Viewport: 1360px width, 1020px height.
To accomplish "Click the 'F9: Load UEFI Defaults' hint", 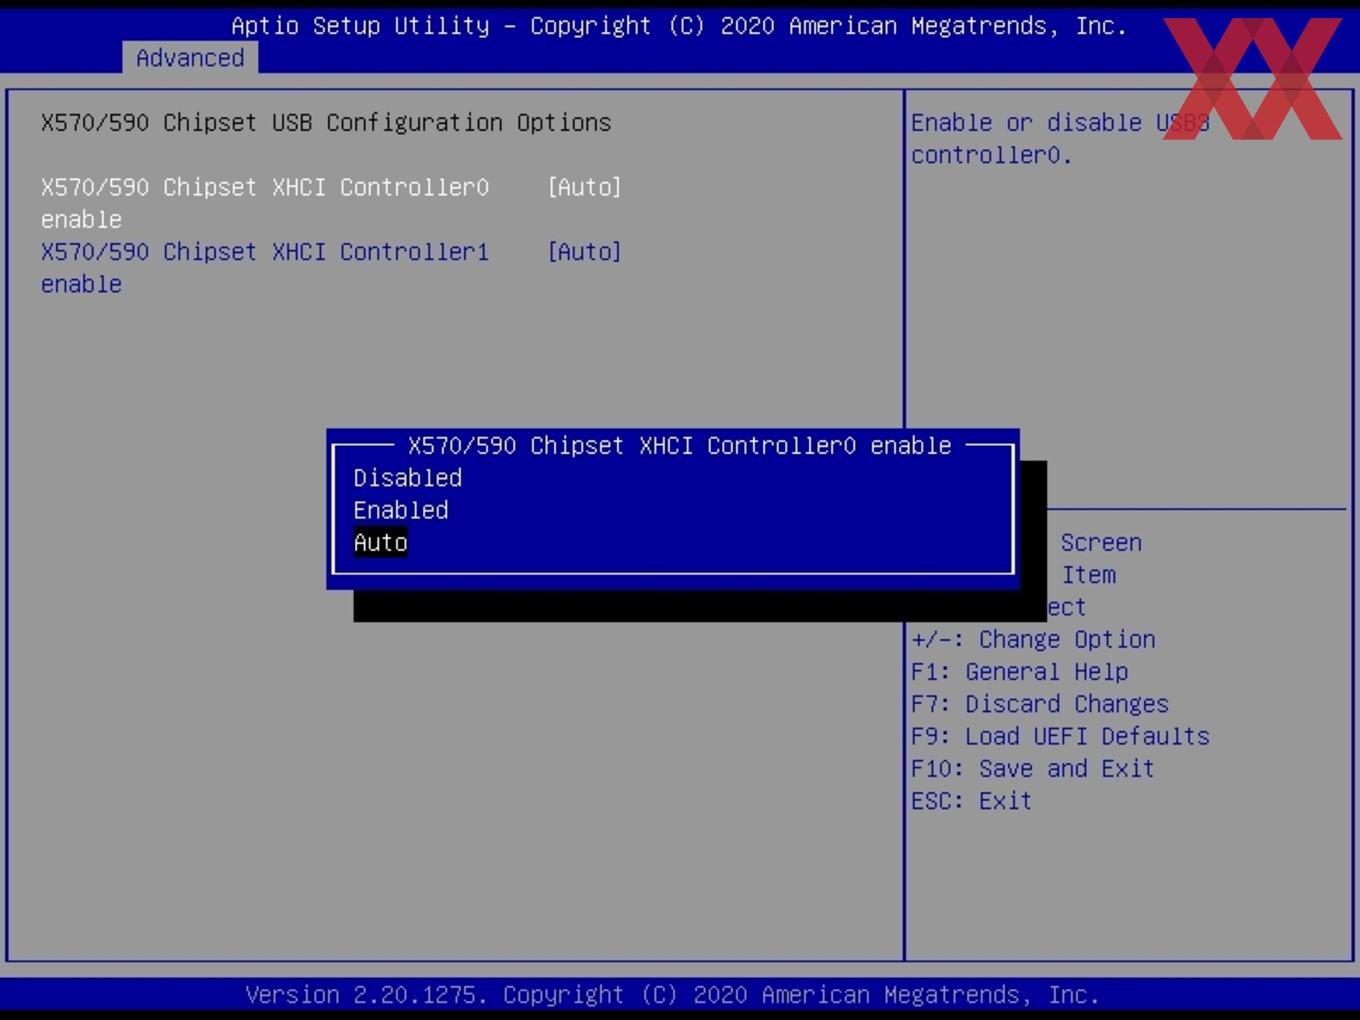I will pyautogui.click(x=1060, y=736).
